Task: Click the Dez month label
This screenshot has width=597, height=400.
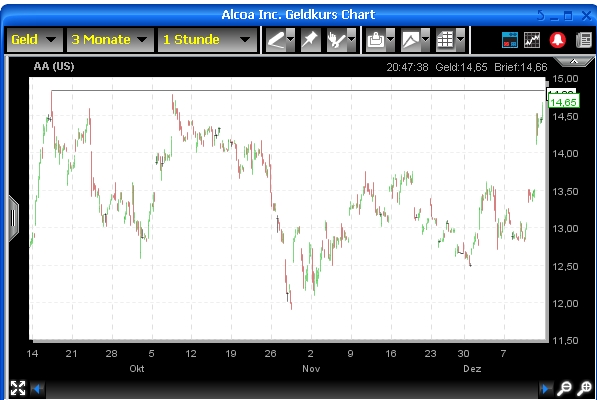Action: [472, 369]
